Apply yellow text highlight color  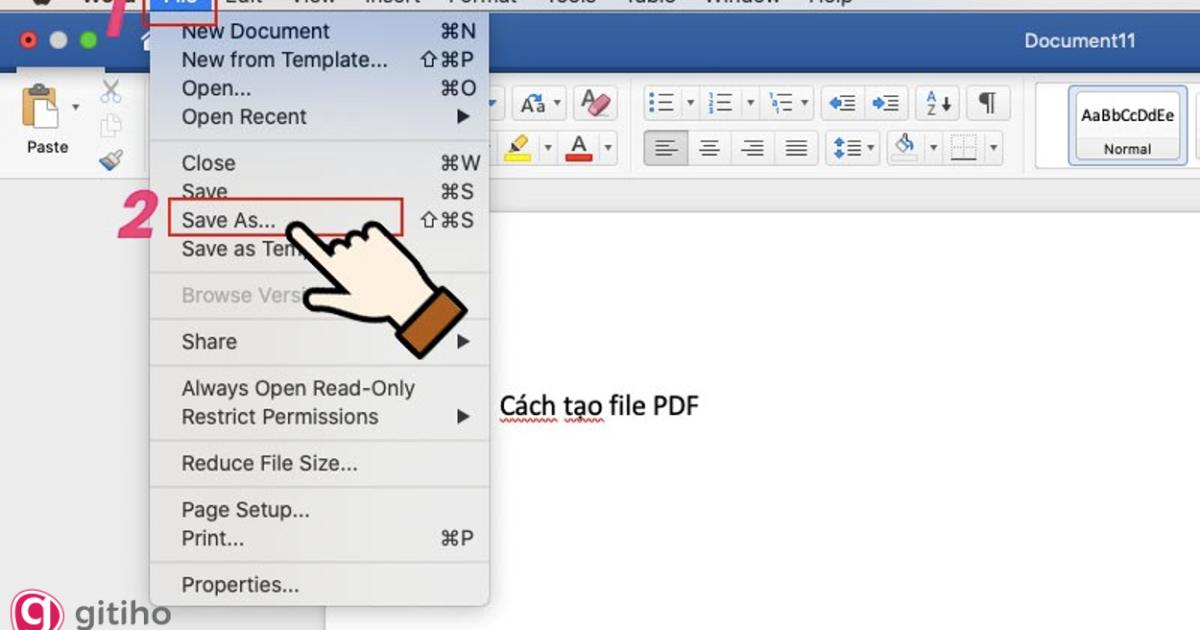point(516,147)
